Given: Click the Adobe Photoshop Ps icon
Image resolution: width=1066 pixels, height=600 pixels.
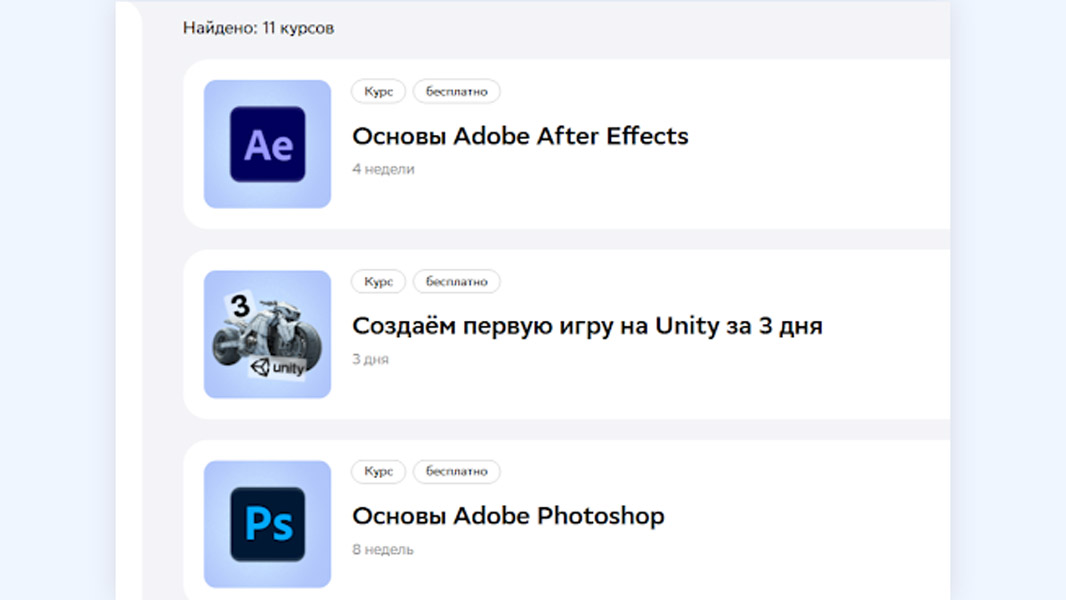Looking at the screenshot, I should 267,524.
